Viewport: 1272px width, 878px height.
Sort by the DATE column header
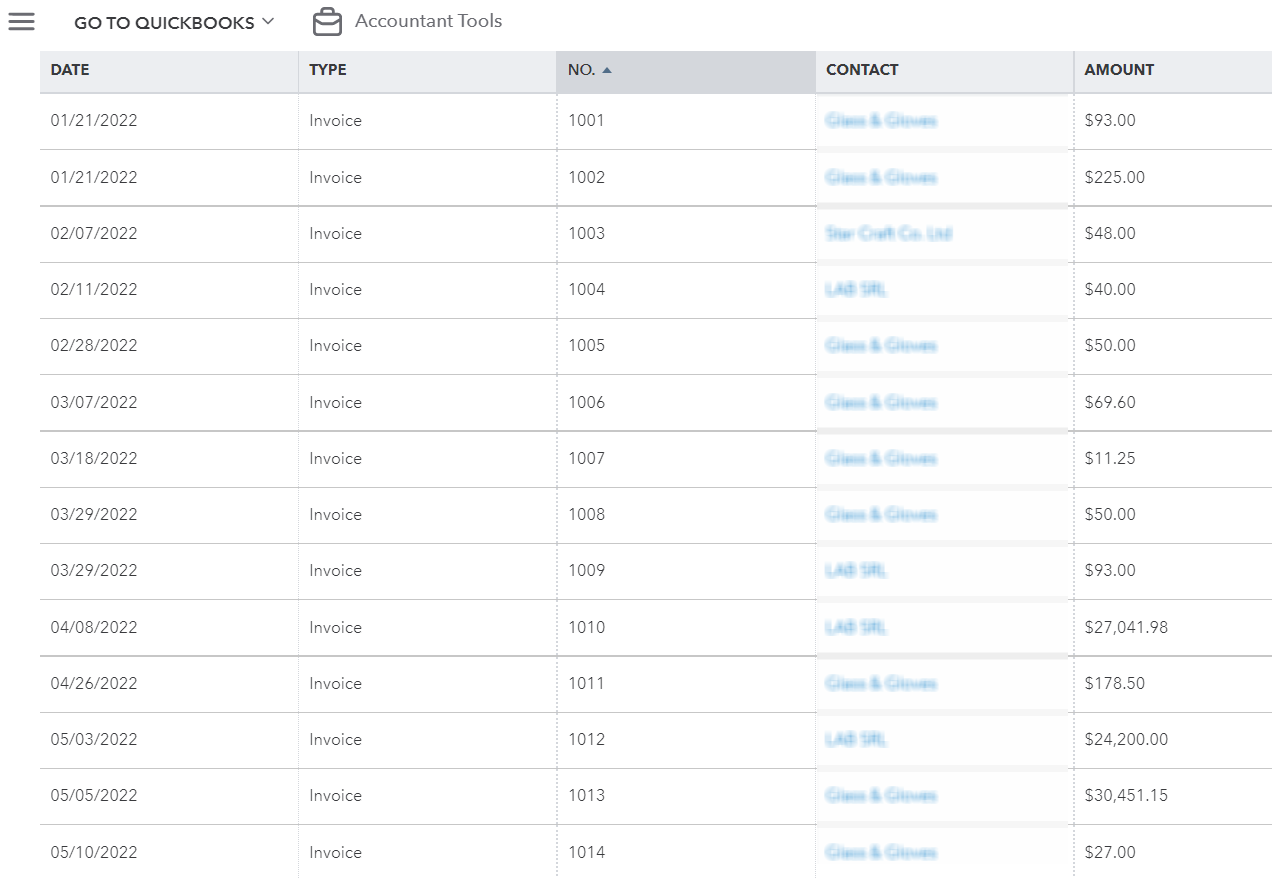[x=169, y=70]
